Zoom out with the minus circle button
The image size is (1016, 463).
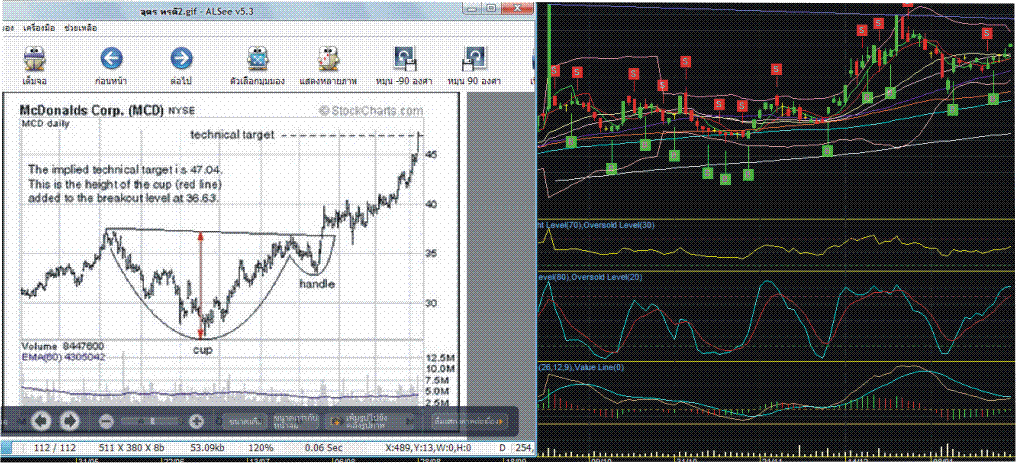click(106, 422)
